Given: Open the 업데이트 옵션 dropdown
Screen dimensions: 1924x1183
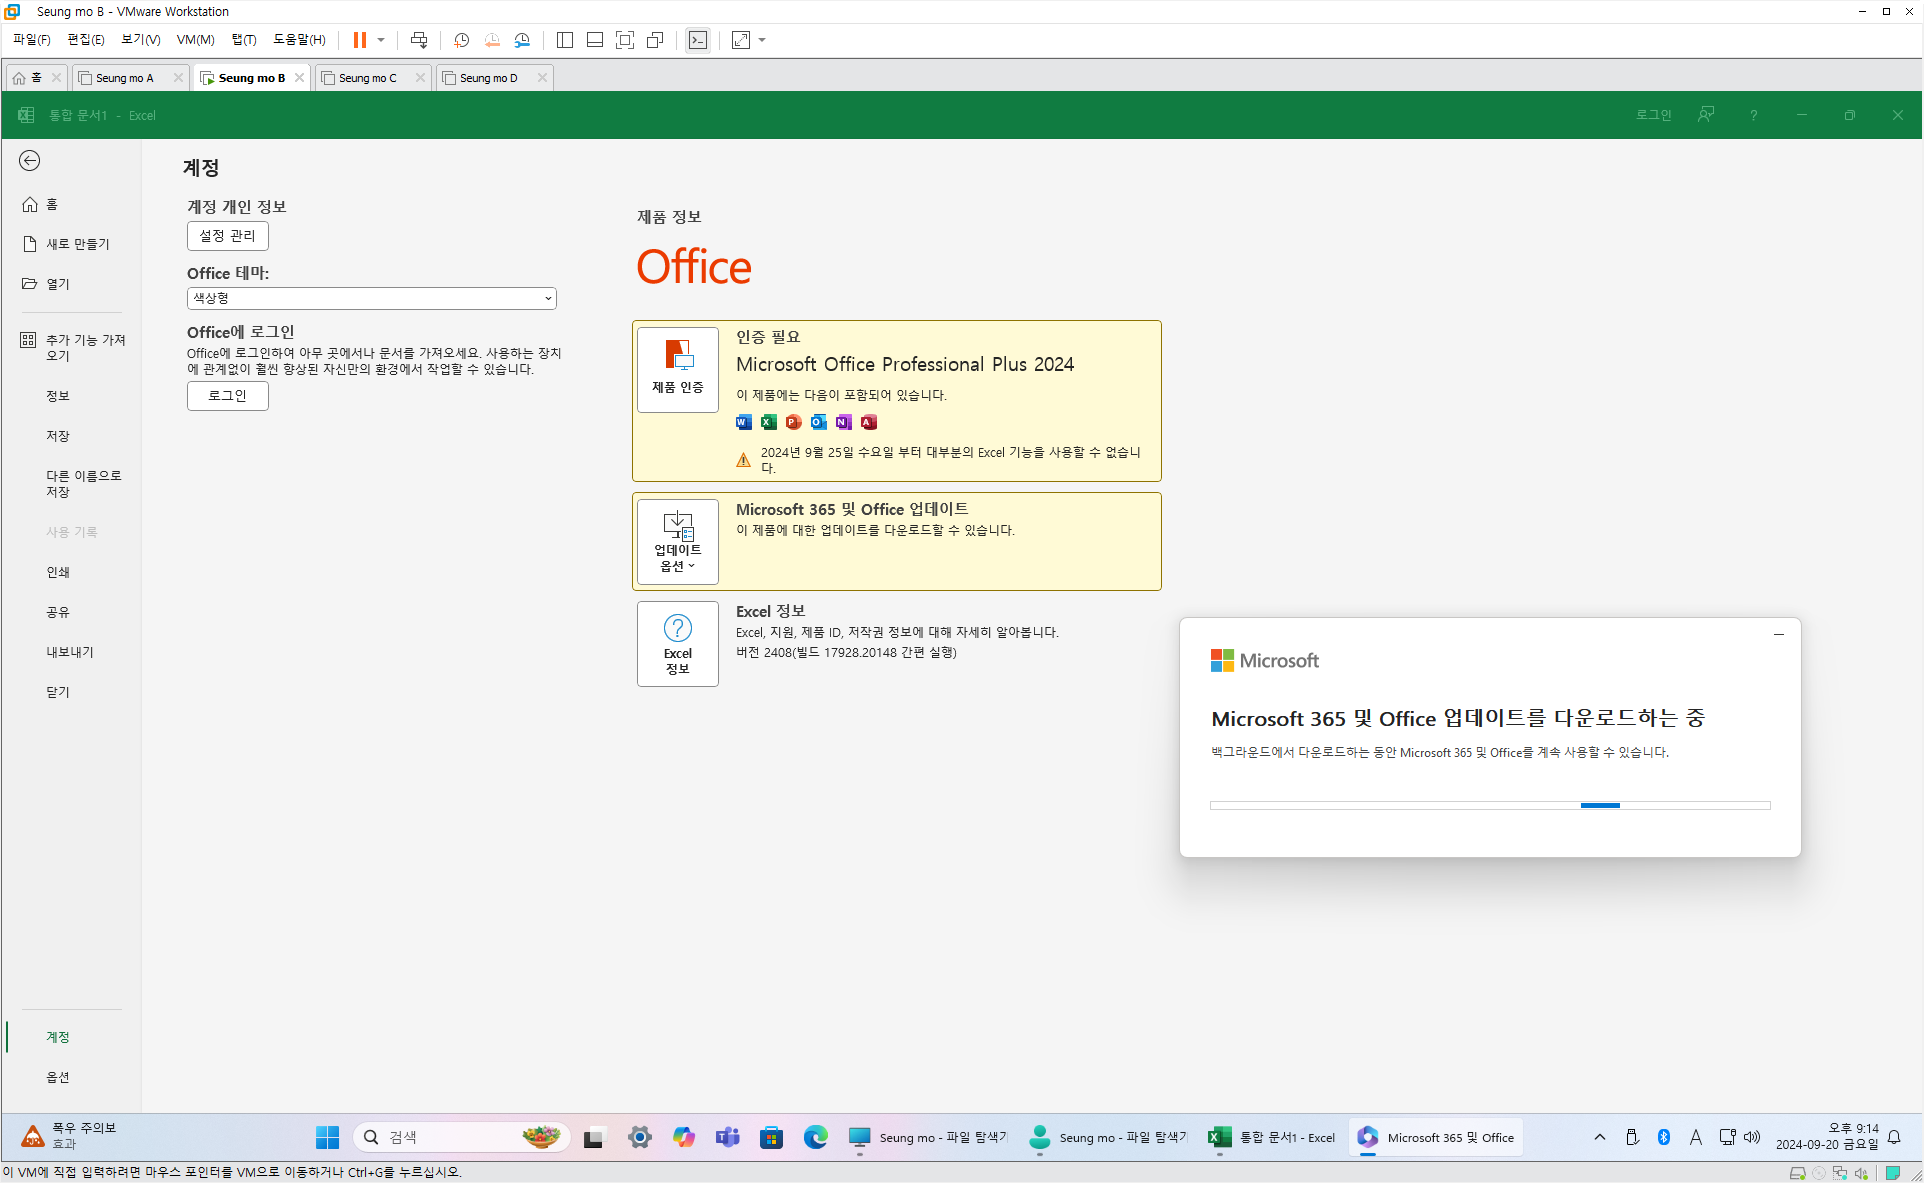Looking at the screenshot, I should (x=678, y=541).
